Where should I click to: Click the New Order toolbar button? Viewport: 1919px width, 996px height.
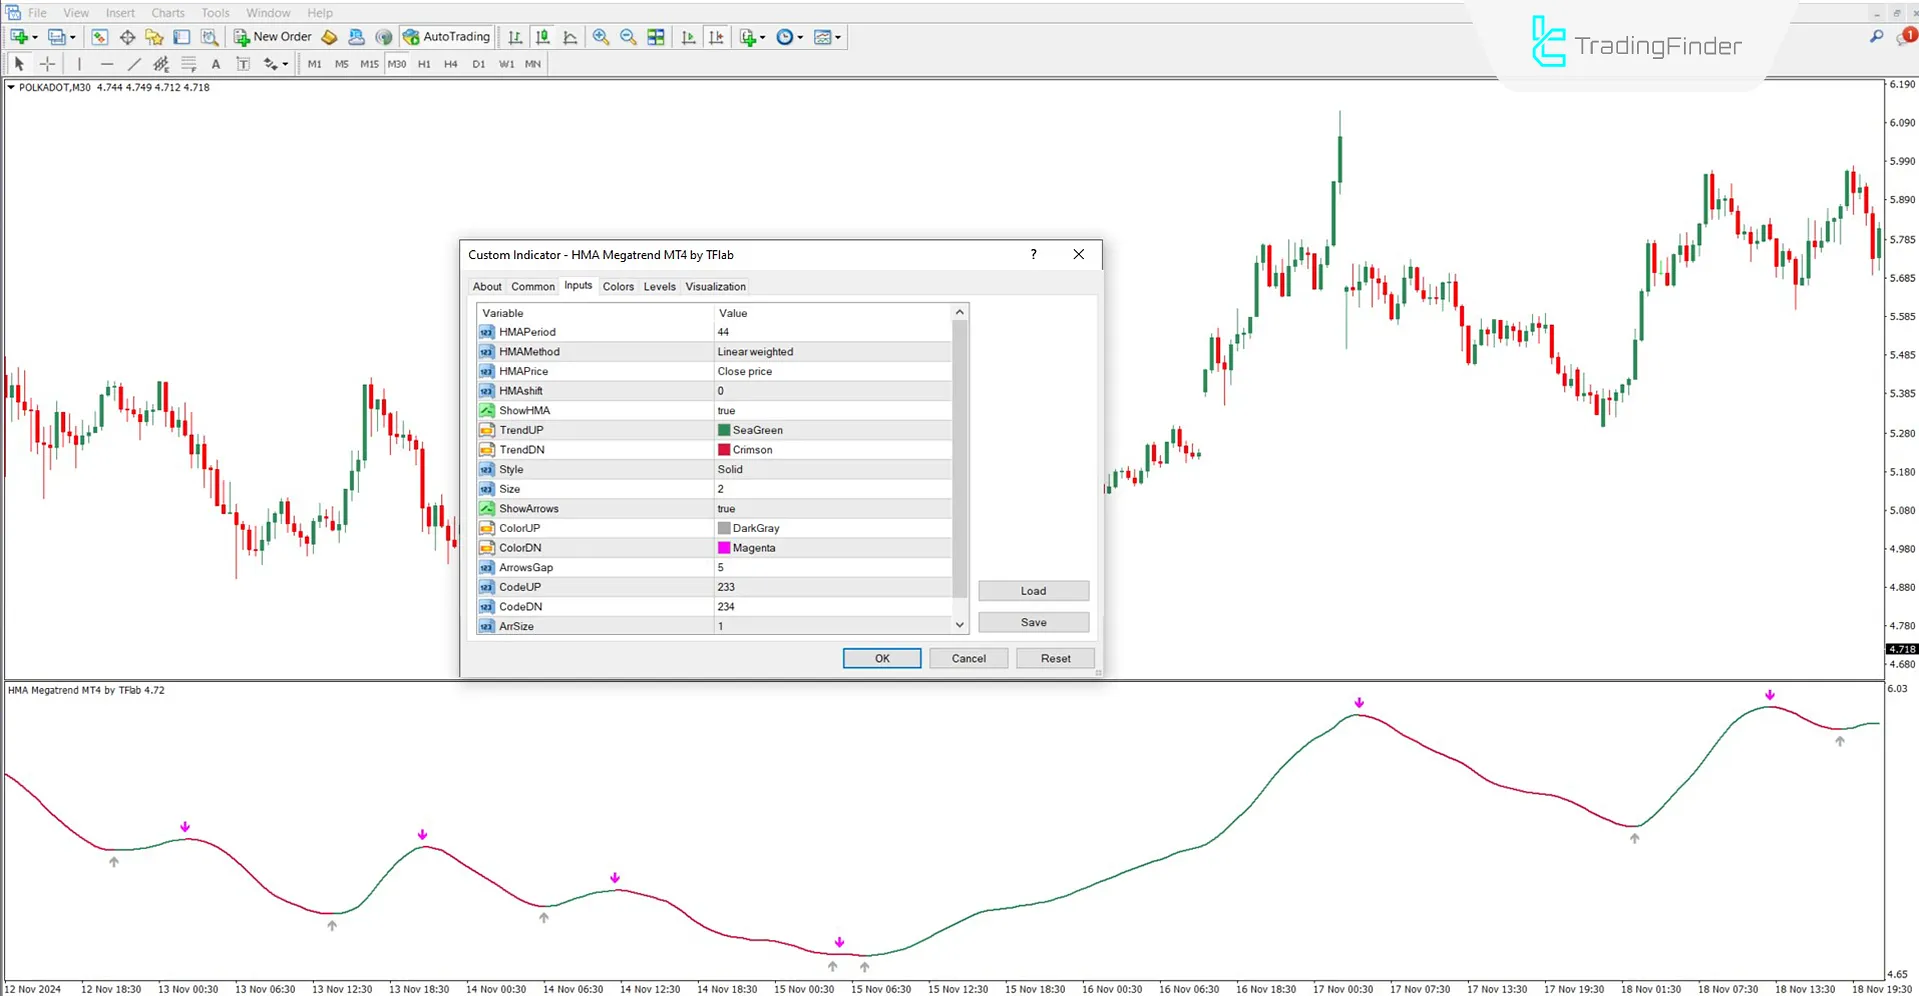pyautogui.click(x=273, y=37)
